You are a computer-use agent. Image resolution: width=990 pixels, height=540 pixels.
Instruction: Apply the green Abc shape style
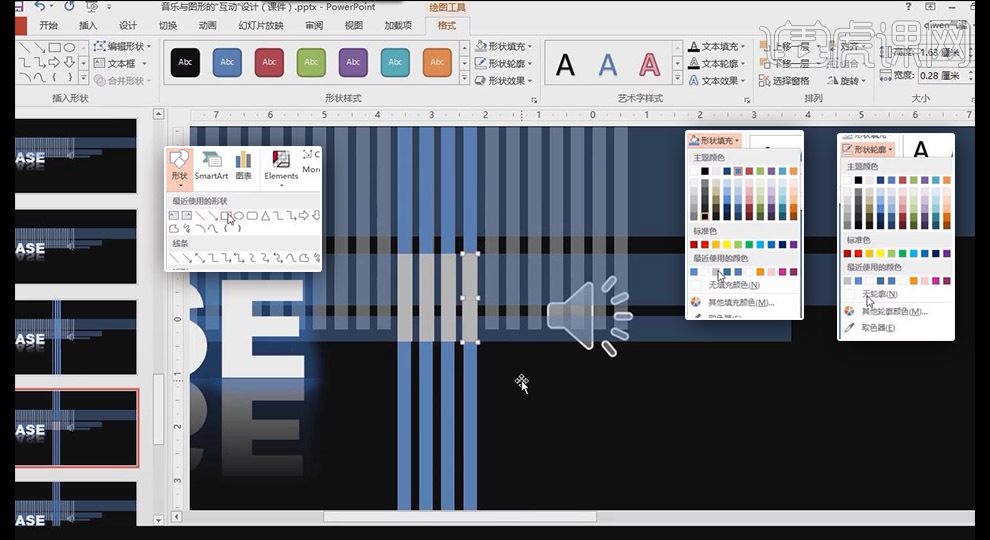point(311,62)
